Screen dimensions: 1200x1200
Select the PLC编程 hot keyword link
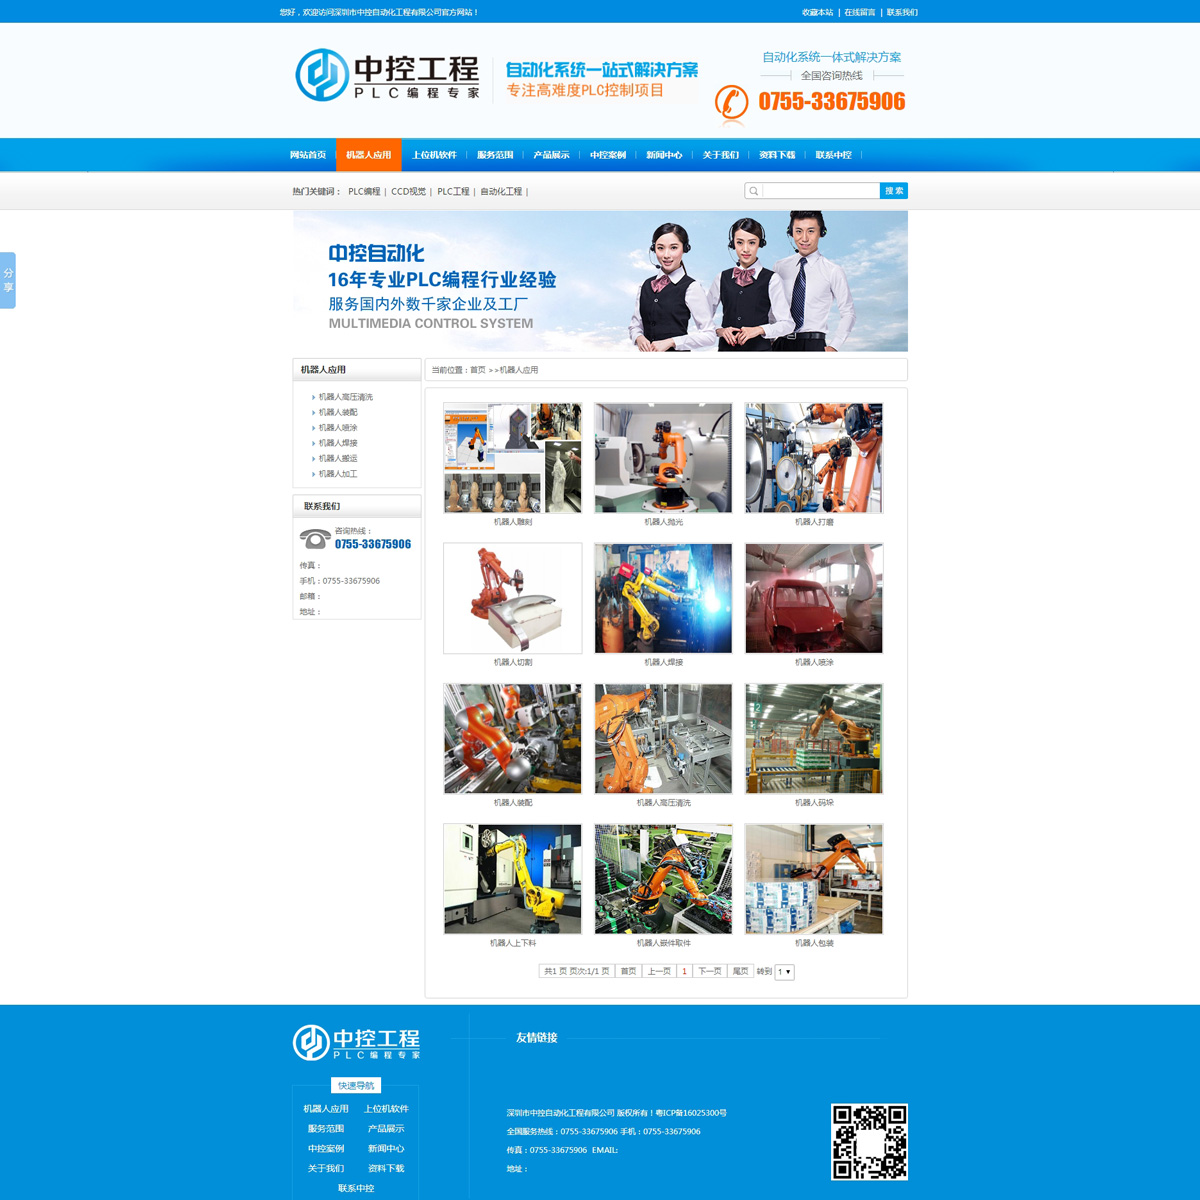(x=364, y=191)
